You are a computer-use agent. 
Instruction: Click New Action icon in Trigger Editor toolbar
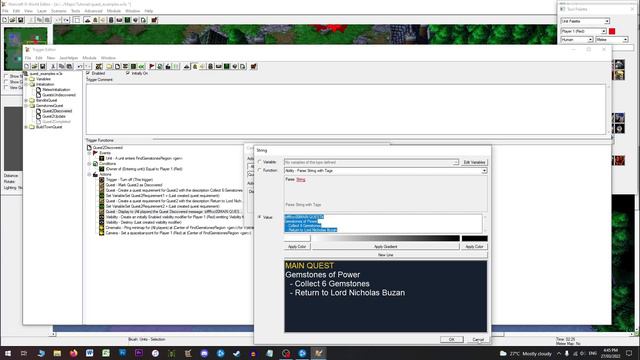click(168, 67)
